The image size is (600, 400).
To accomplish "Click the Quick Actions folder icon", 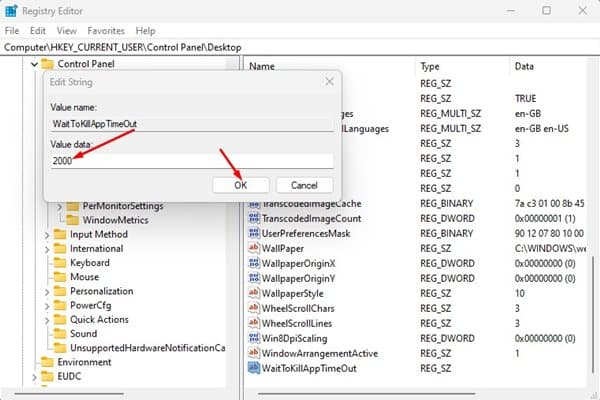I will click(60, 320).
